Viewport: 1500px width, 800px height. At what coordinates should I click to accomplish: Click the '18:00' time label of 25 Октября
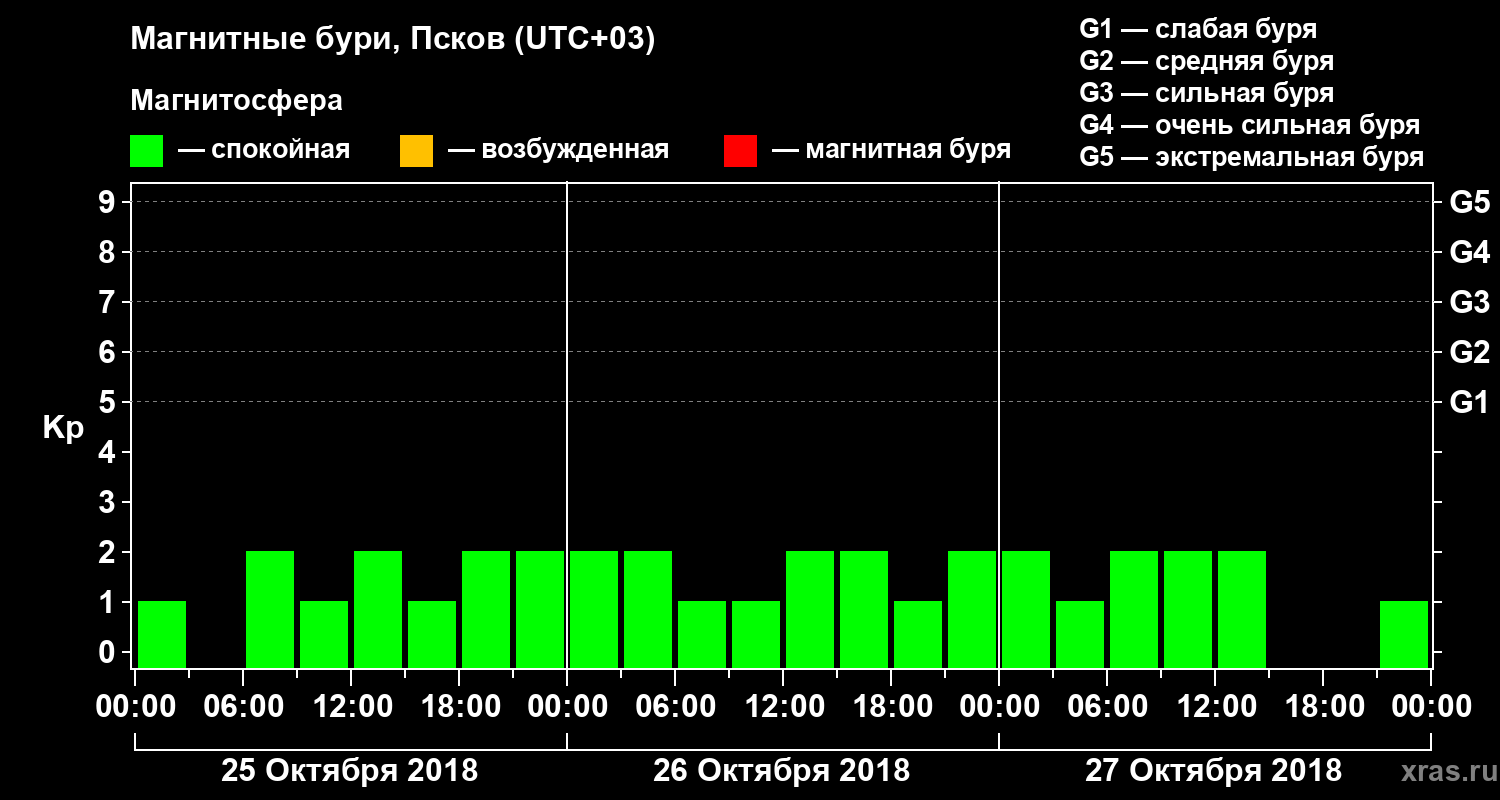click(x=461, y=706)
